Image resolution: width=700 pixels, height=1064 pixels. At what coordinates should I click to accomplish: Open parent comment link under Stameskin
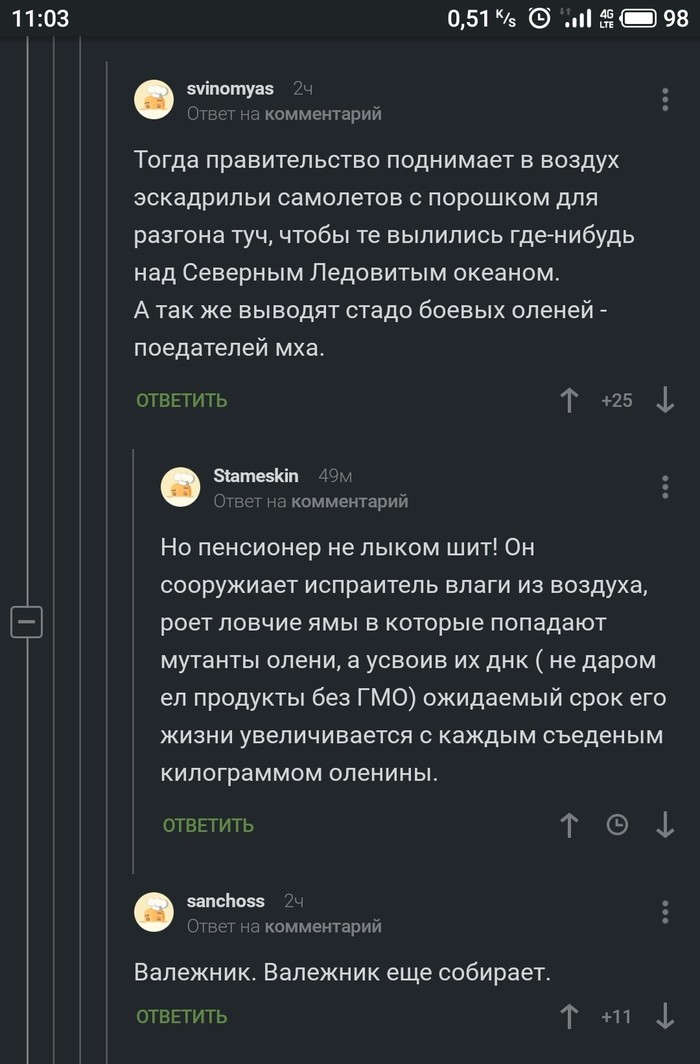(349, 502)
